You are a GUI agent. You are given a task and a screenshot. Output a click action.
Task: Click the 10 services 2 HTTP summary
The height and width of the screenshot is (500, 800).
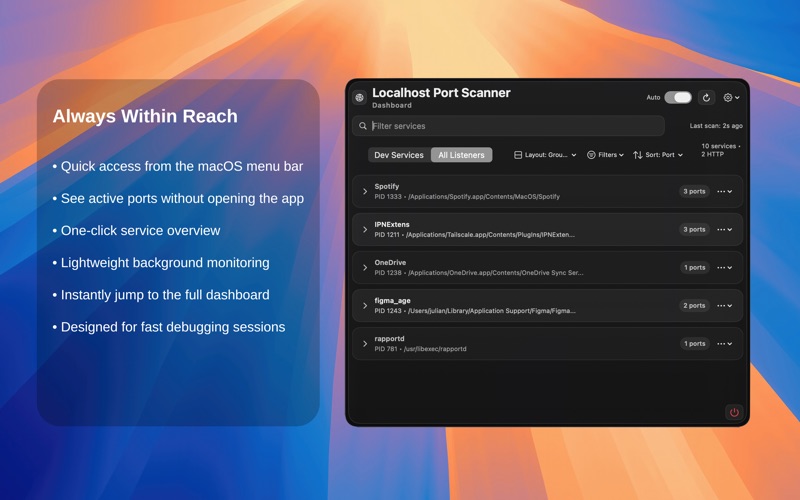(x=720, y=150)
